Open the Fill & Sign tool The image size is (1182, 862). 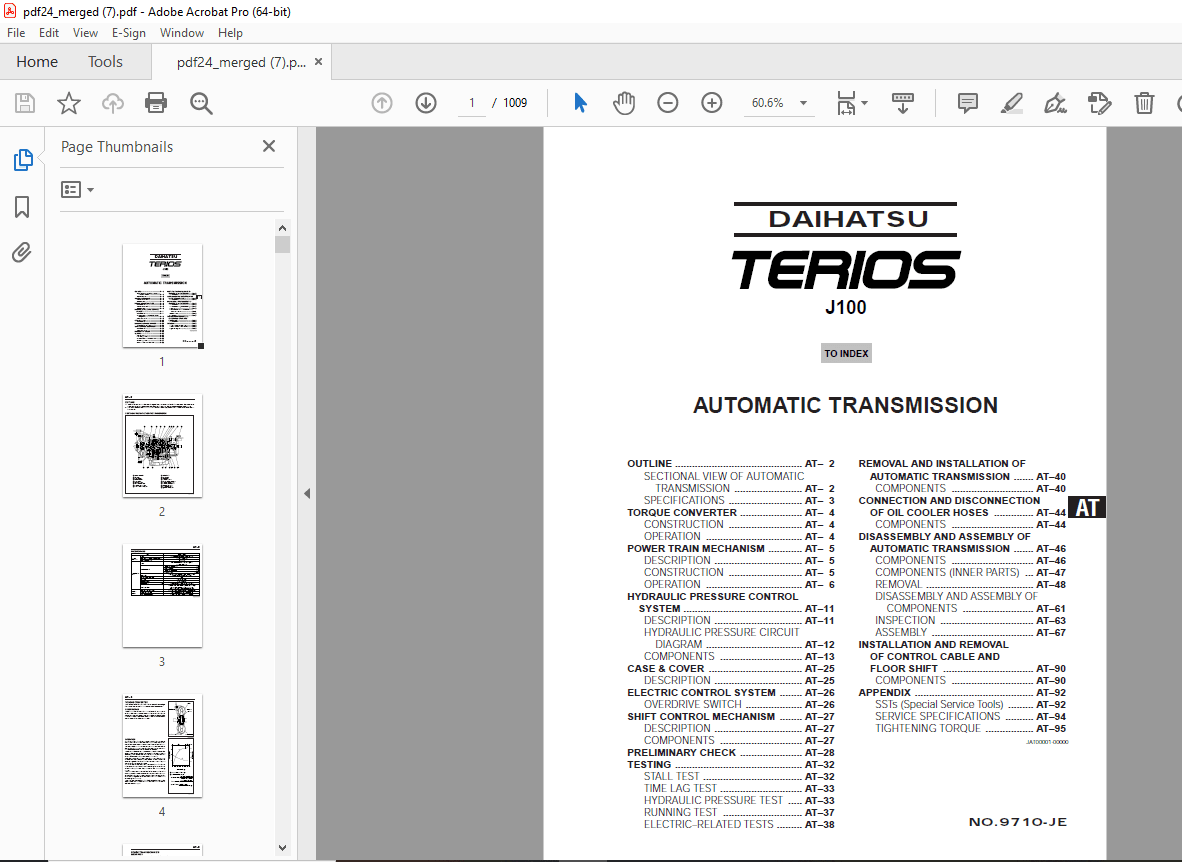1055,102
